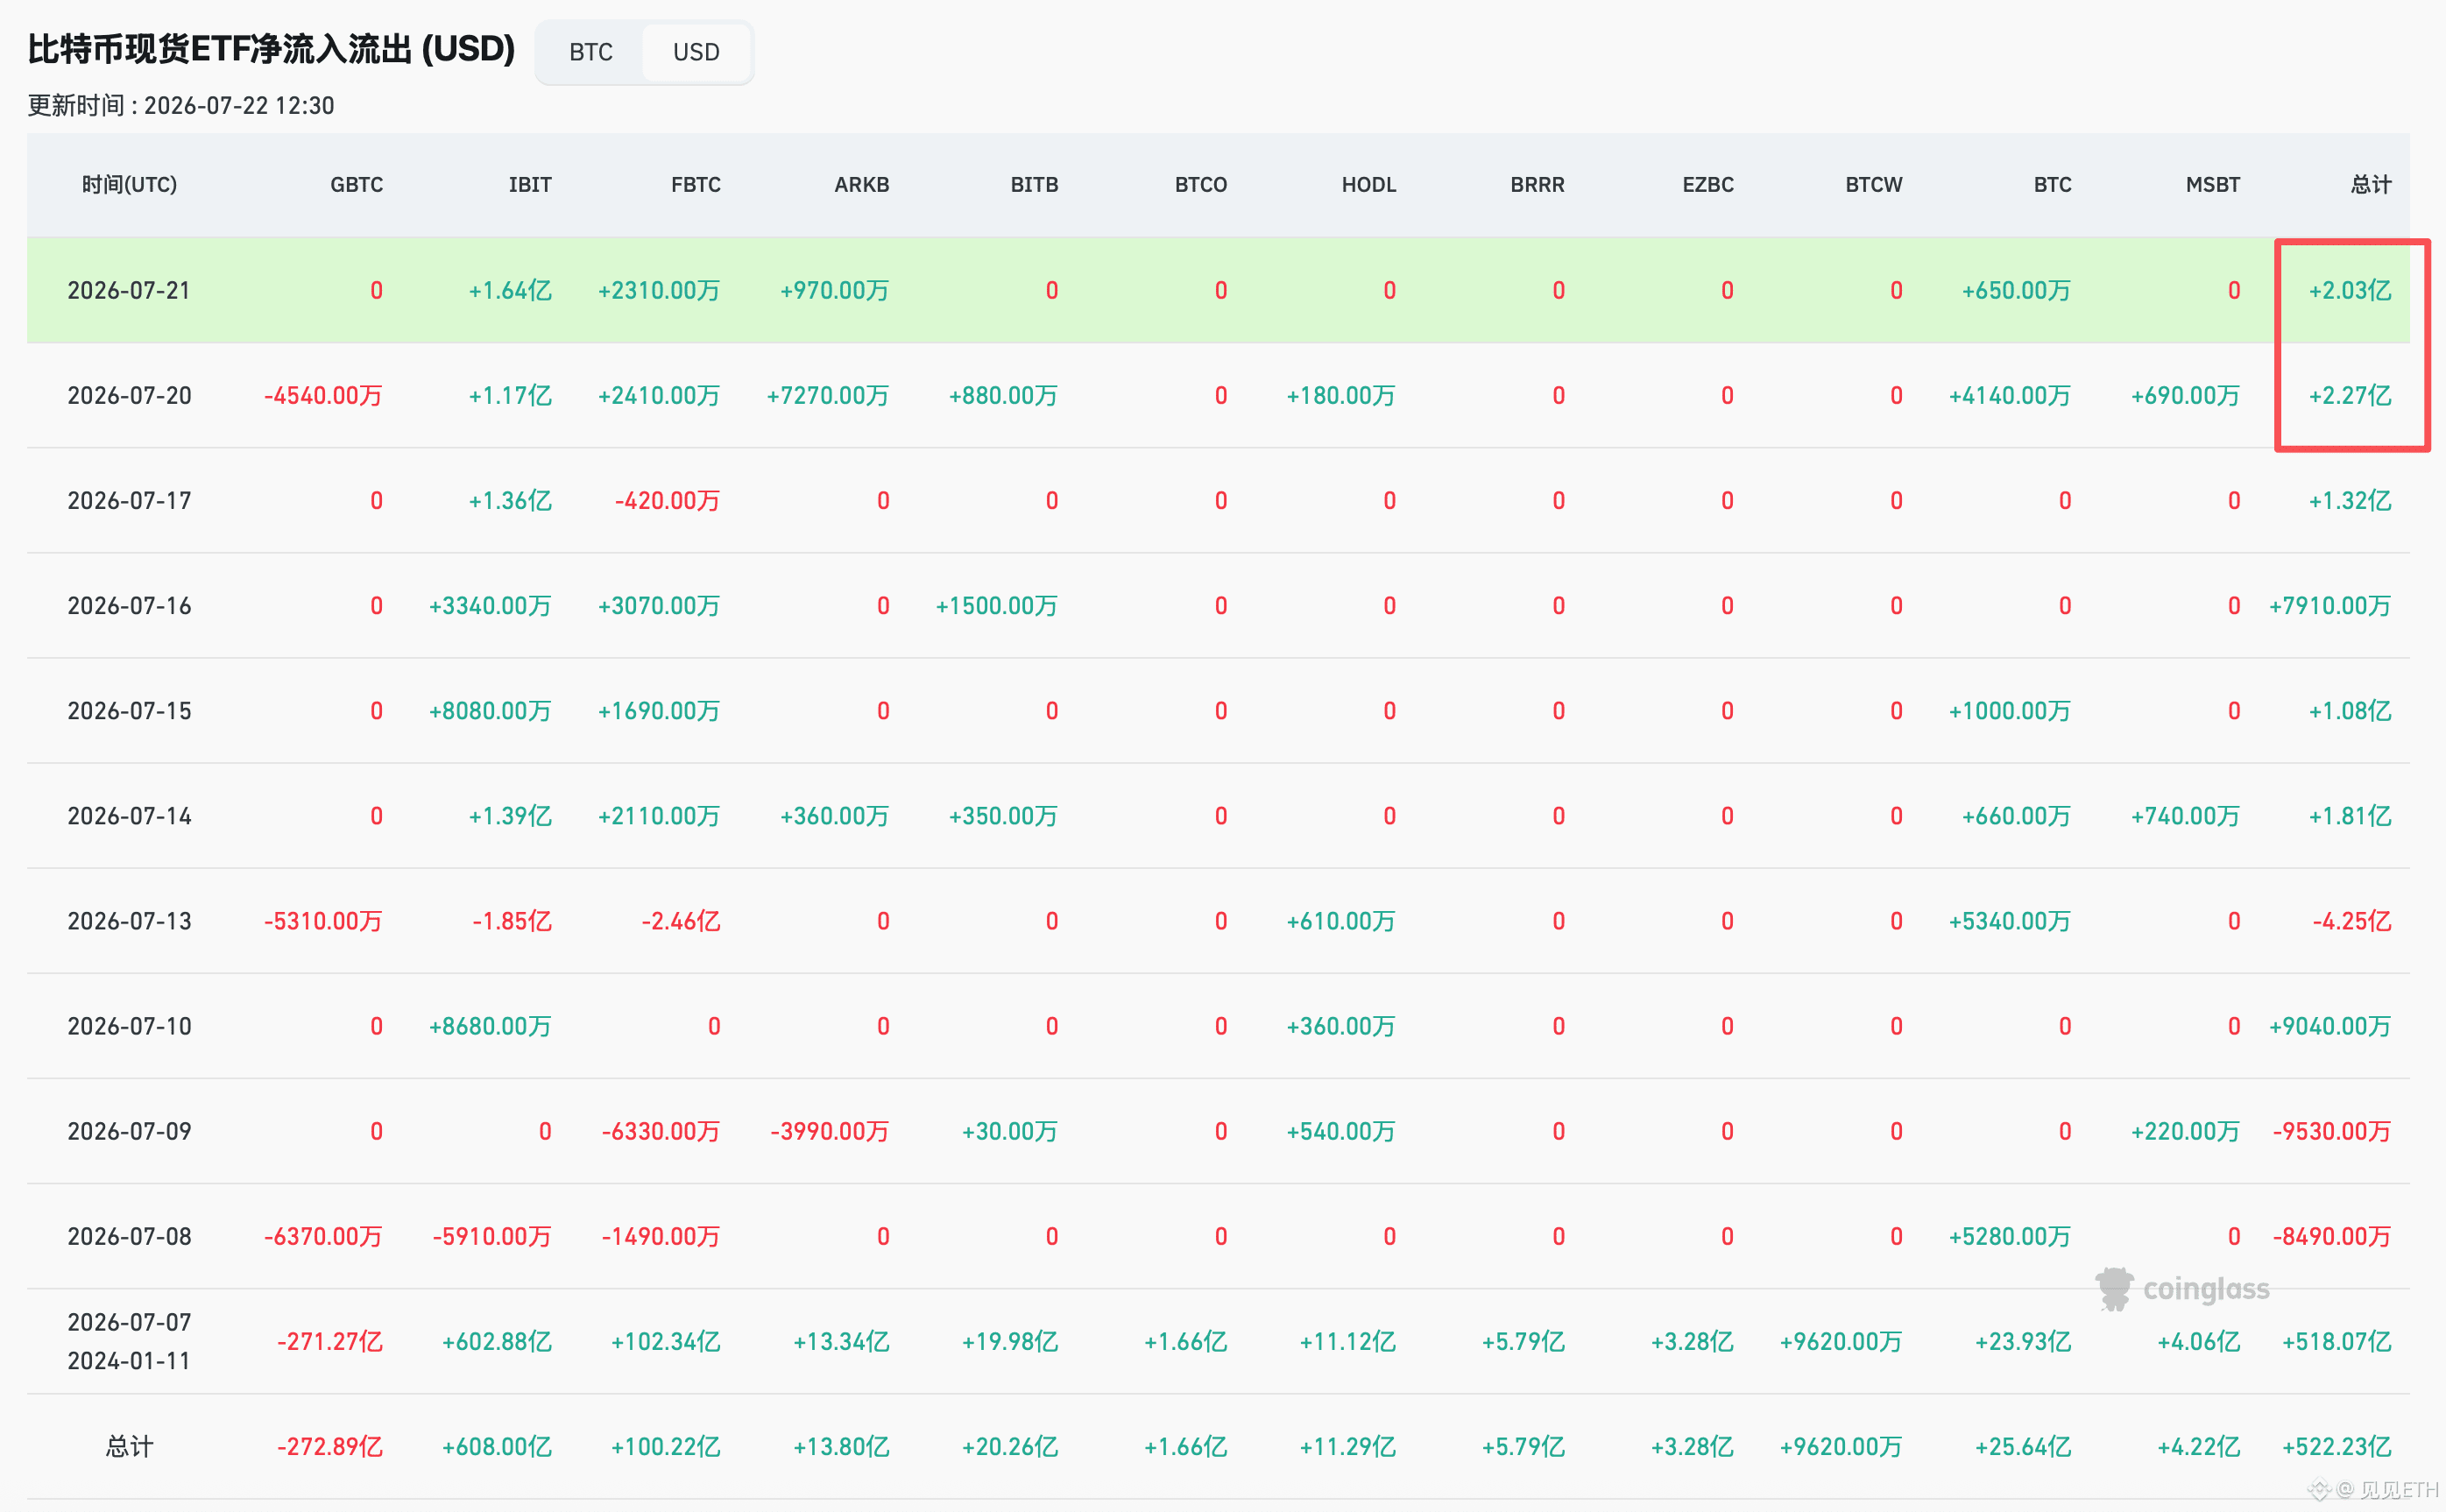The height and width of the screenshot is (1512, 2446).
Task: Click the -4540.00万 GBTC value
Action: point(323,395)
